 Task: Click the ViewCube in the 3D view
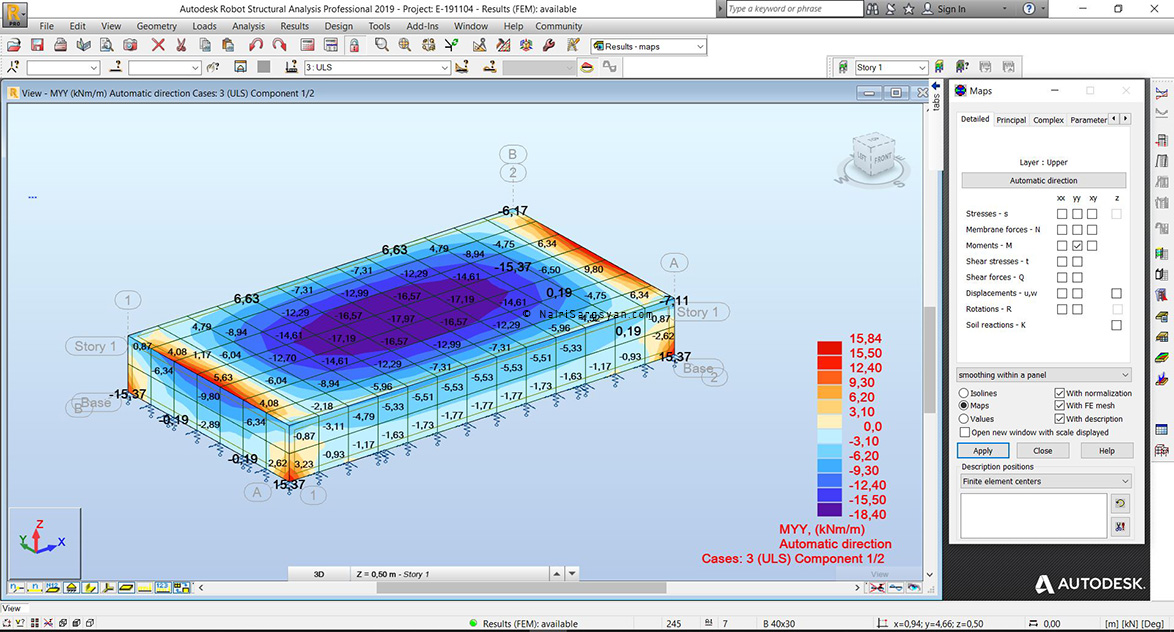(873, 156)
